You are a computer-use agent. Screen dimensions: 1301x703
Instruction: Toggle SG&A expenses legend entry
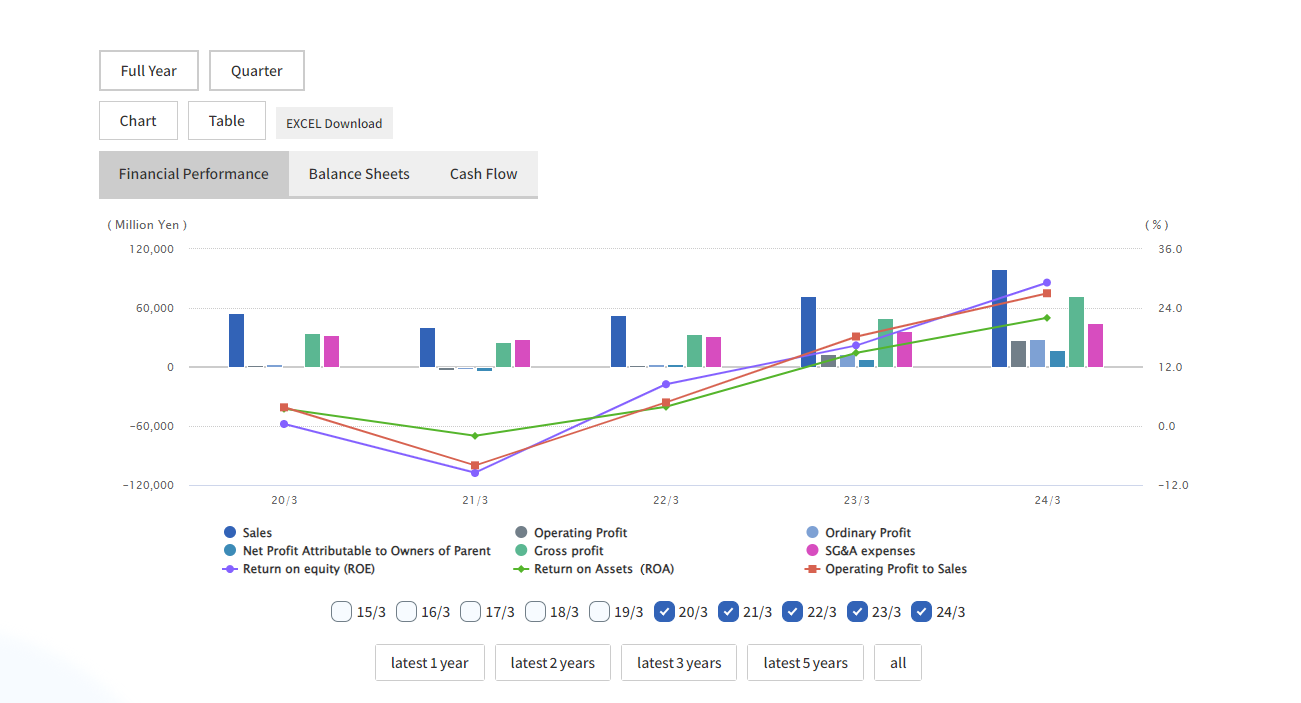[860, 551]
